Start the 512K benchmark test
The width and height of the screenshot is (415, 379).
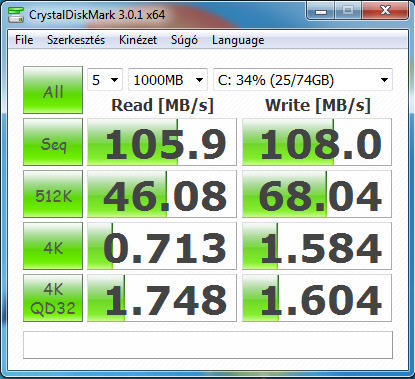pyautogui.click(x=53, y=194)
